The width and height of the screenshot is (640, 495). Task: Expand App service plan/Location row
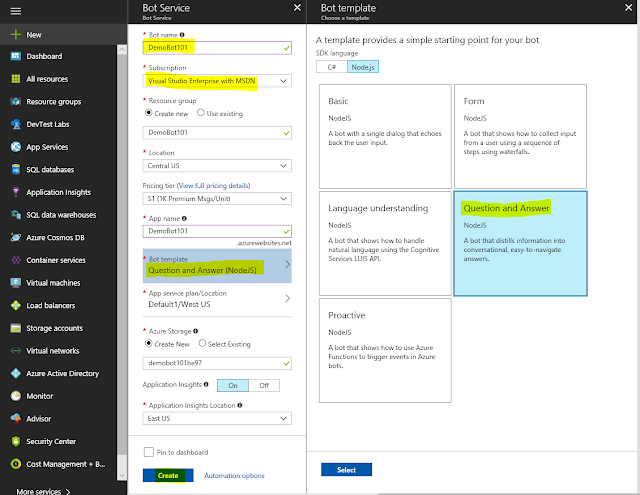point(217,300)
